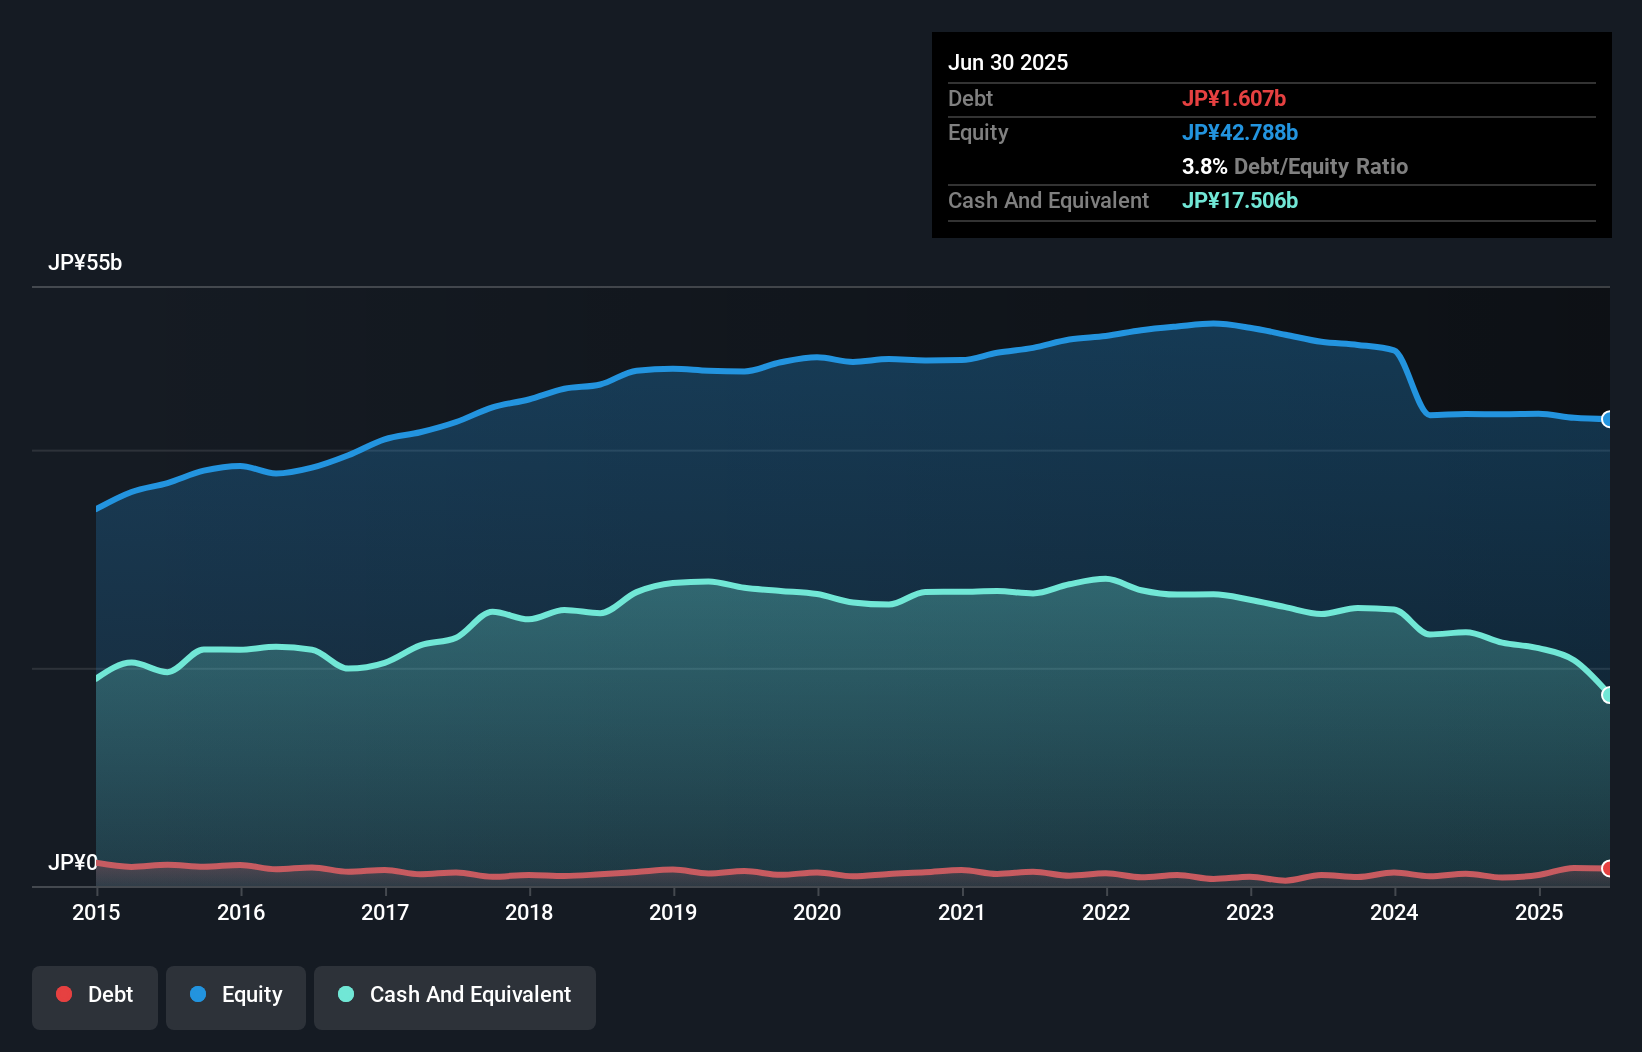Select the teal Cash endpoint marker on chart

click(x=1608, y=693)
